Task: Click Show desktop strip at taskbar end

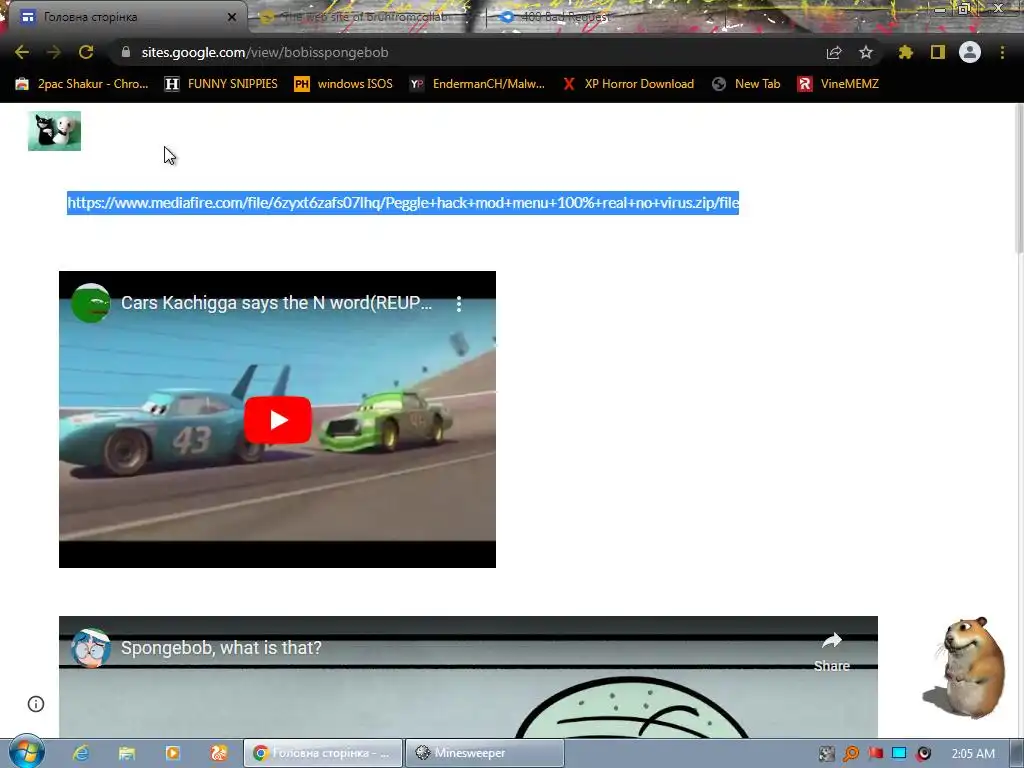Action: (x=1016, y=754)
